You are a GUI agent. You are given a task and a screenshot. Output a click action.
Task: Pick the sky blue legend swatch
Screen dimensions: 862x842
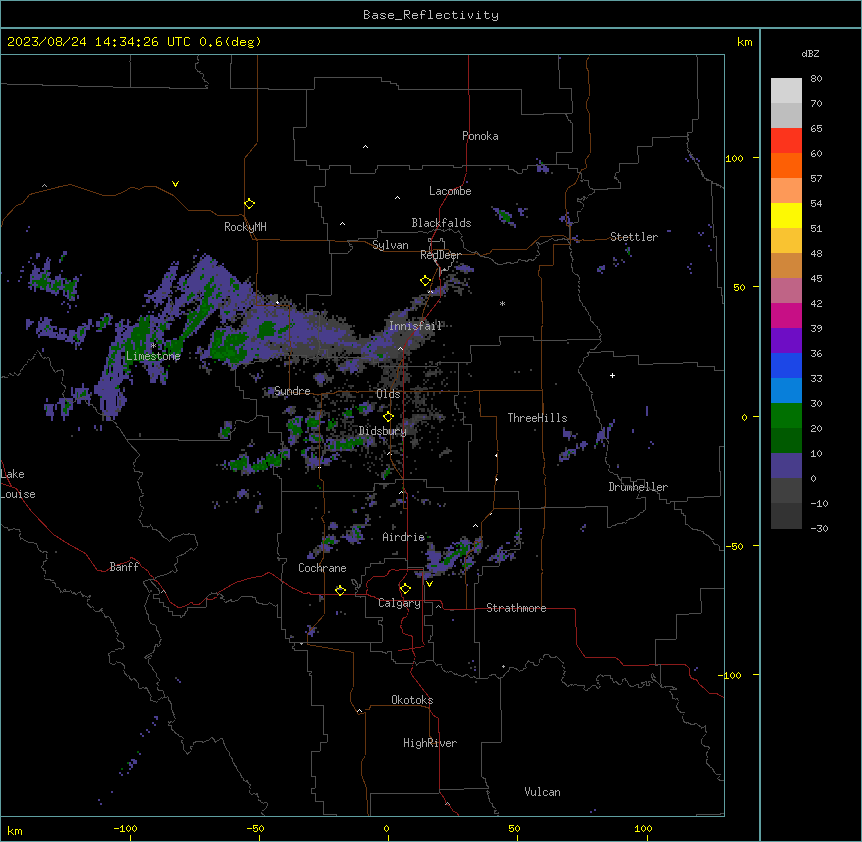click(x=786, y=391)
